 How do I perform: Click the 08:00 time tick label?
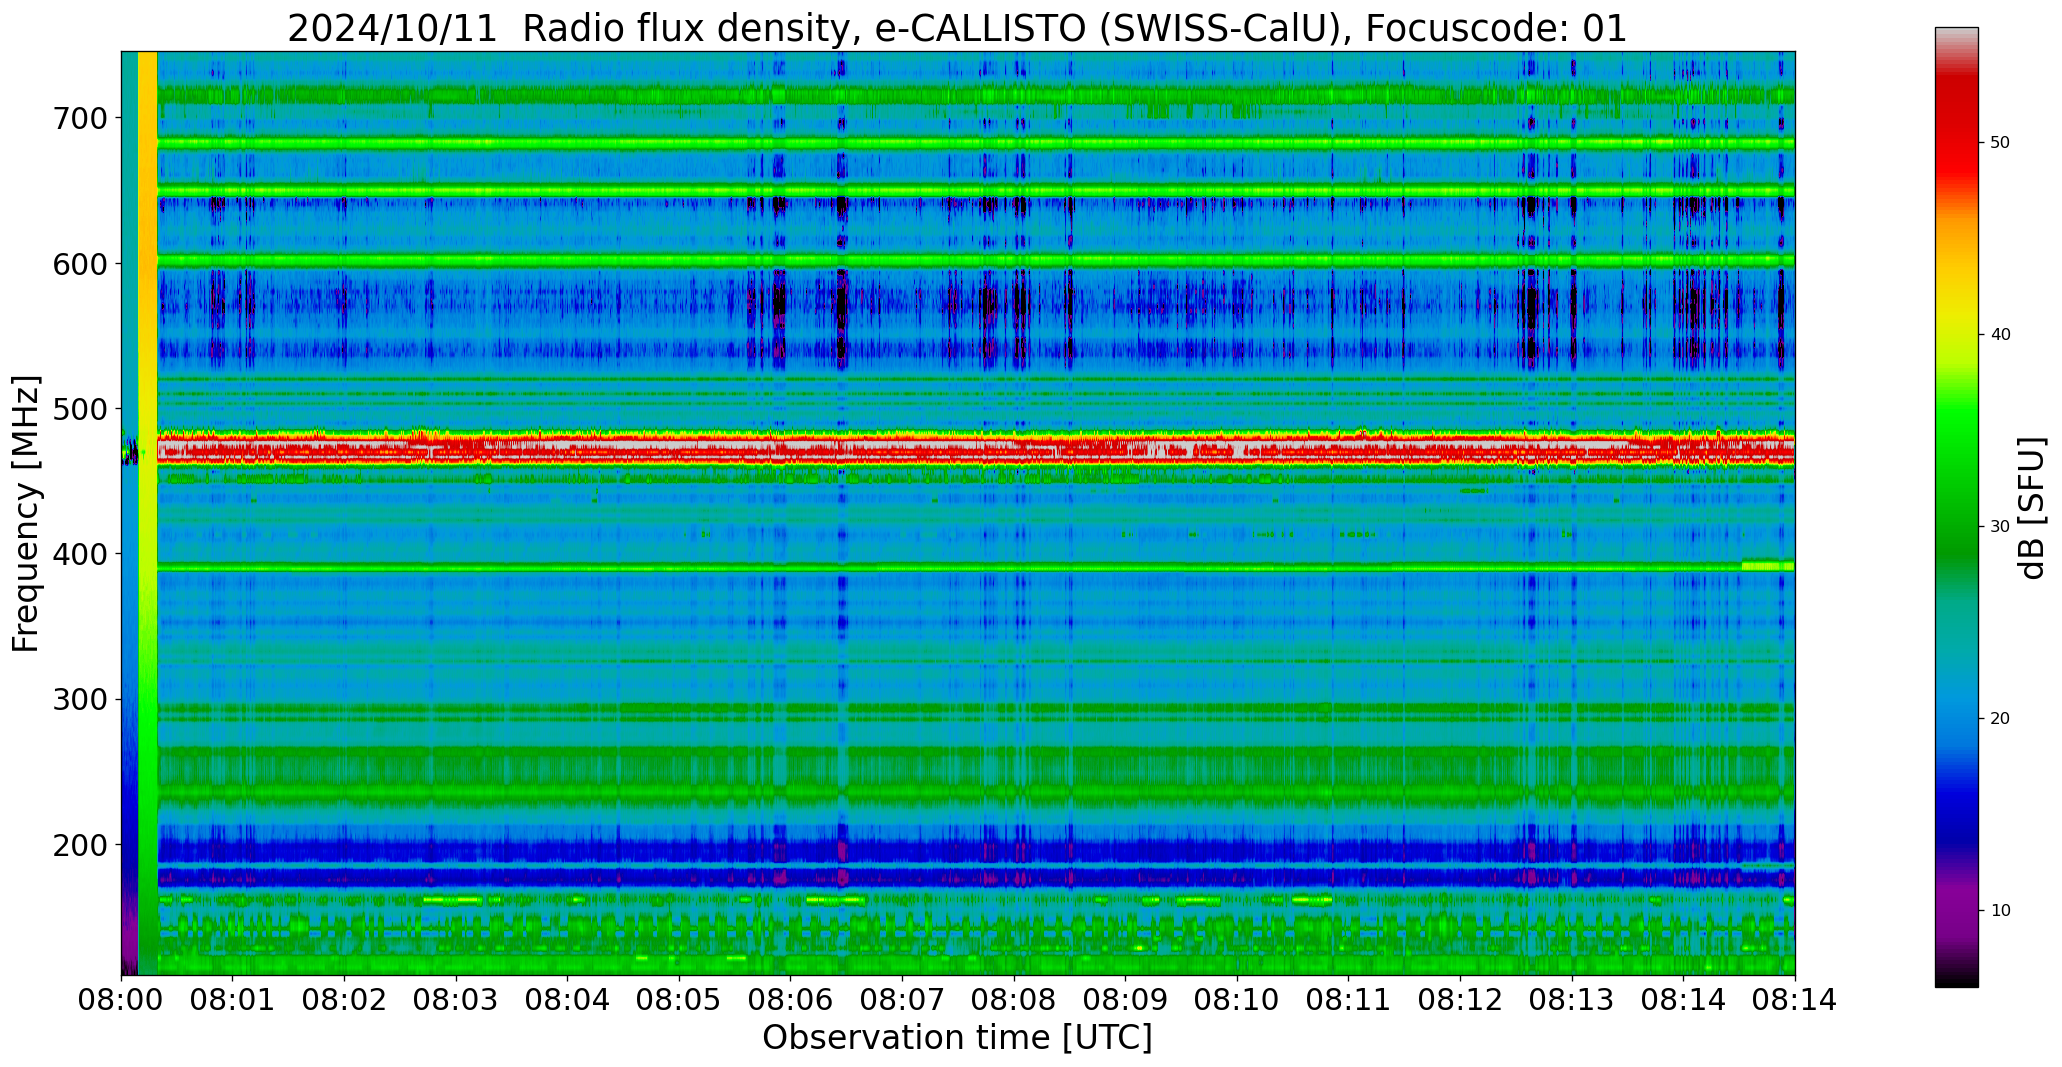pos(122,1001)
